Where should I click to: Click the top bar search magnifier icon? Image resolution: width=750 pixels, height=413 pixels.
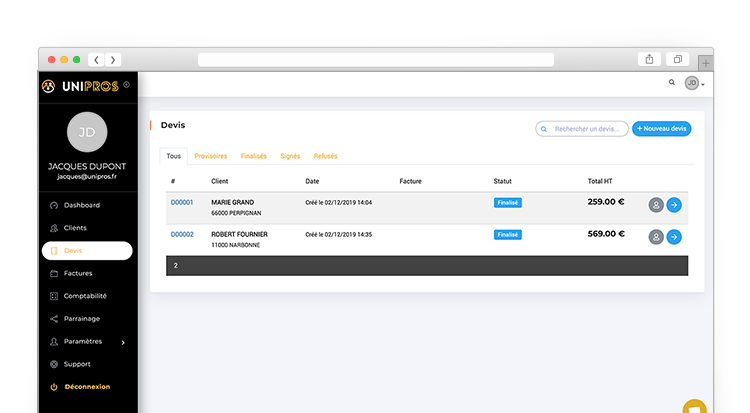click(x=672, y=82)
